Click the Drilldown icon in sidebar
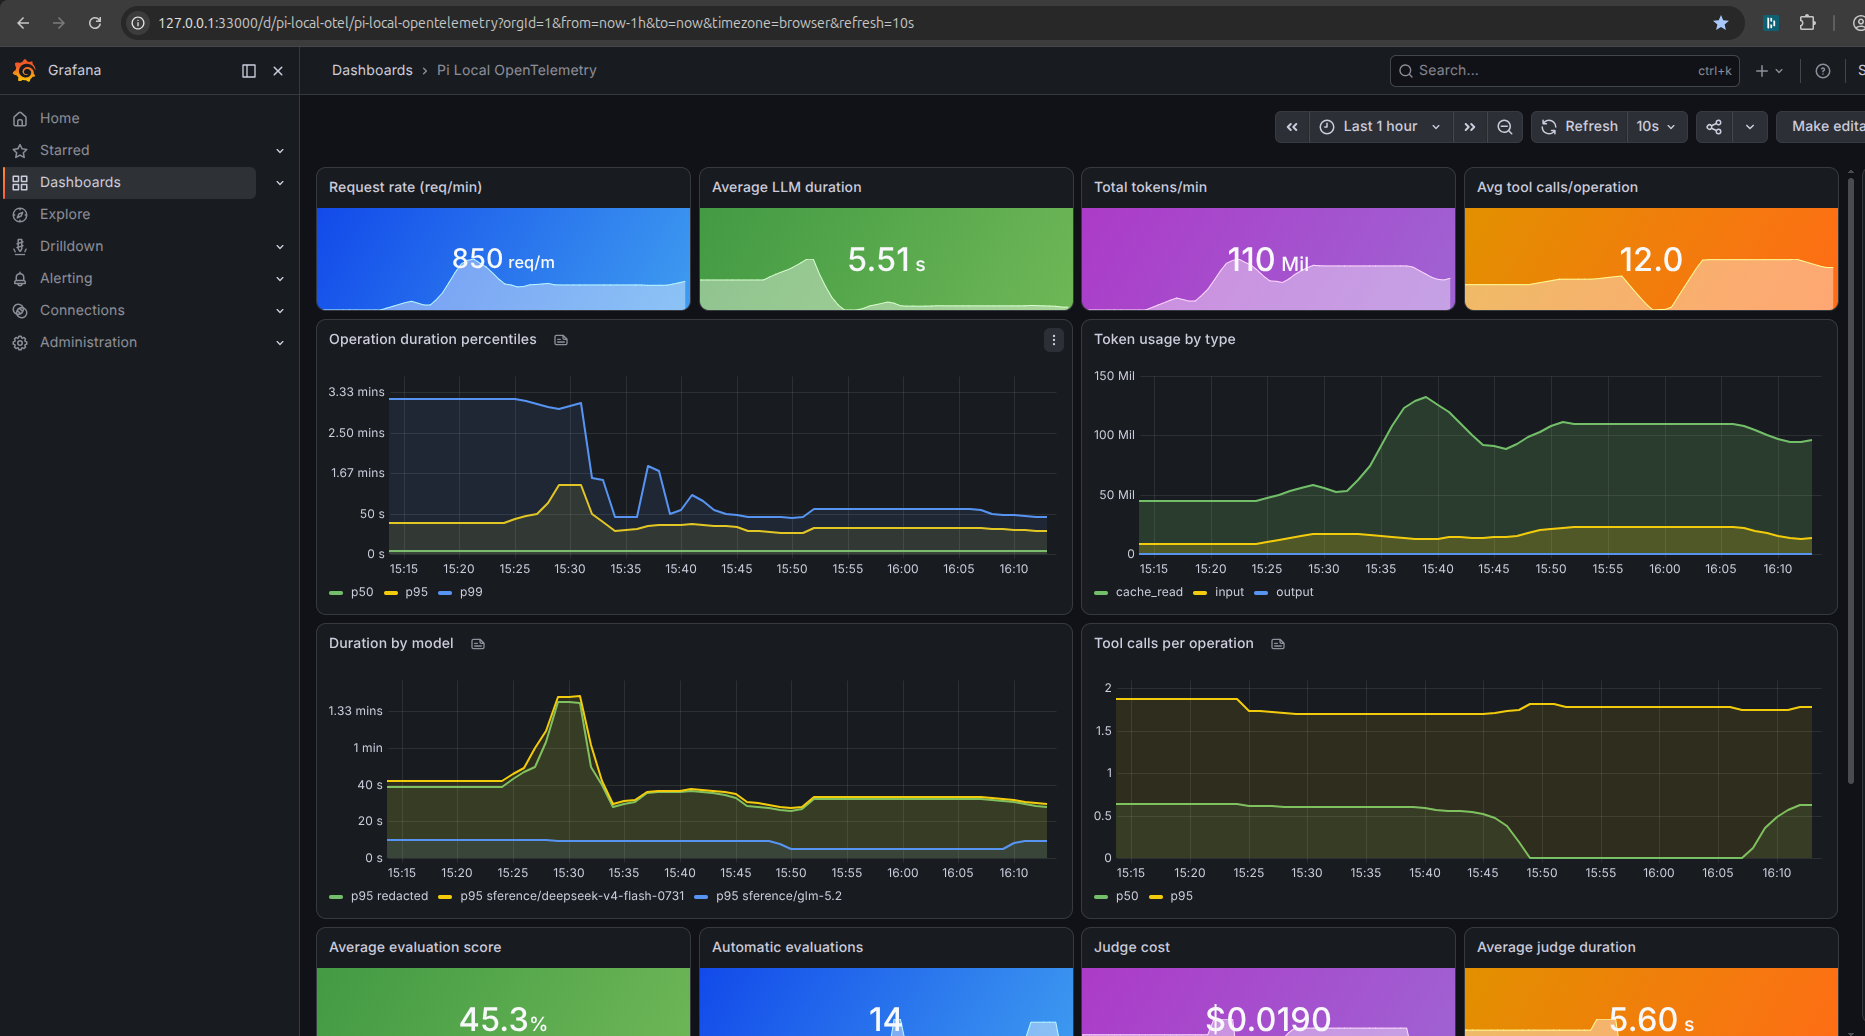 [20, 247]
